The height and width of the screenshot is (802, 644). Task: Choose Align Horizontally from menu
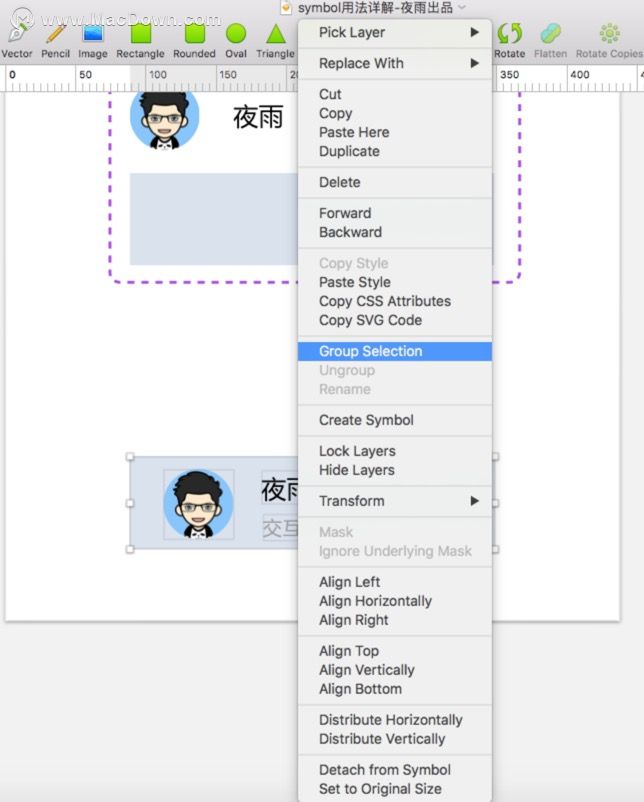click(x=395, y=600)
